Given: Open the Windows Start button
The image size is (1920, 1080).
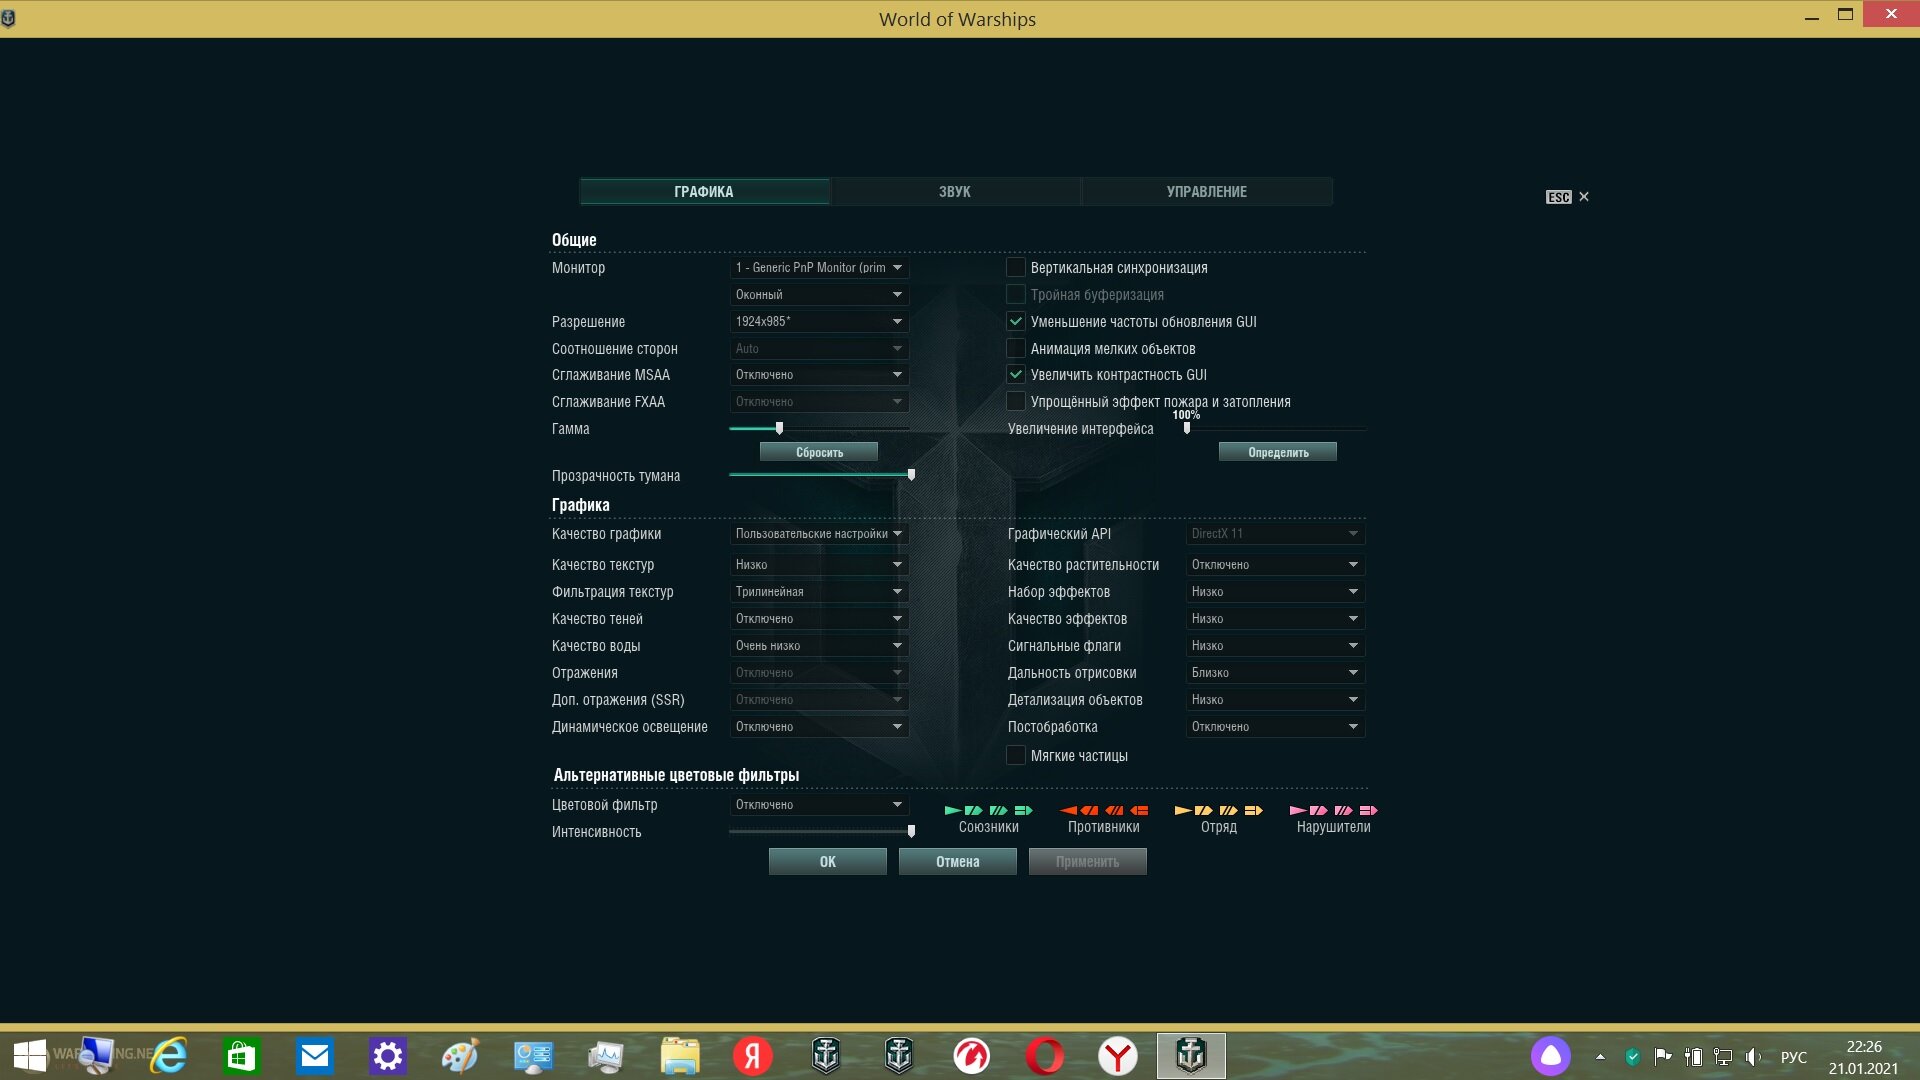Looking at the screenshot, I should click(30, 1056).
